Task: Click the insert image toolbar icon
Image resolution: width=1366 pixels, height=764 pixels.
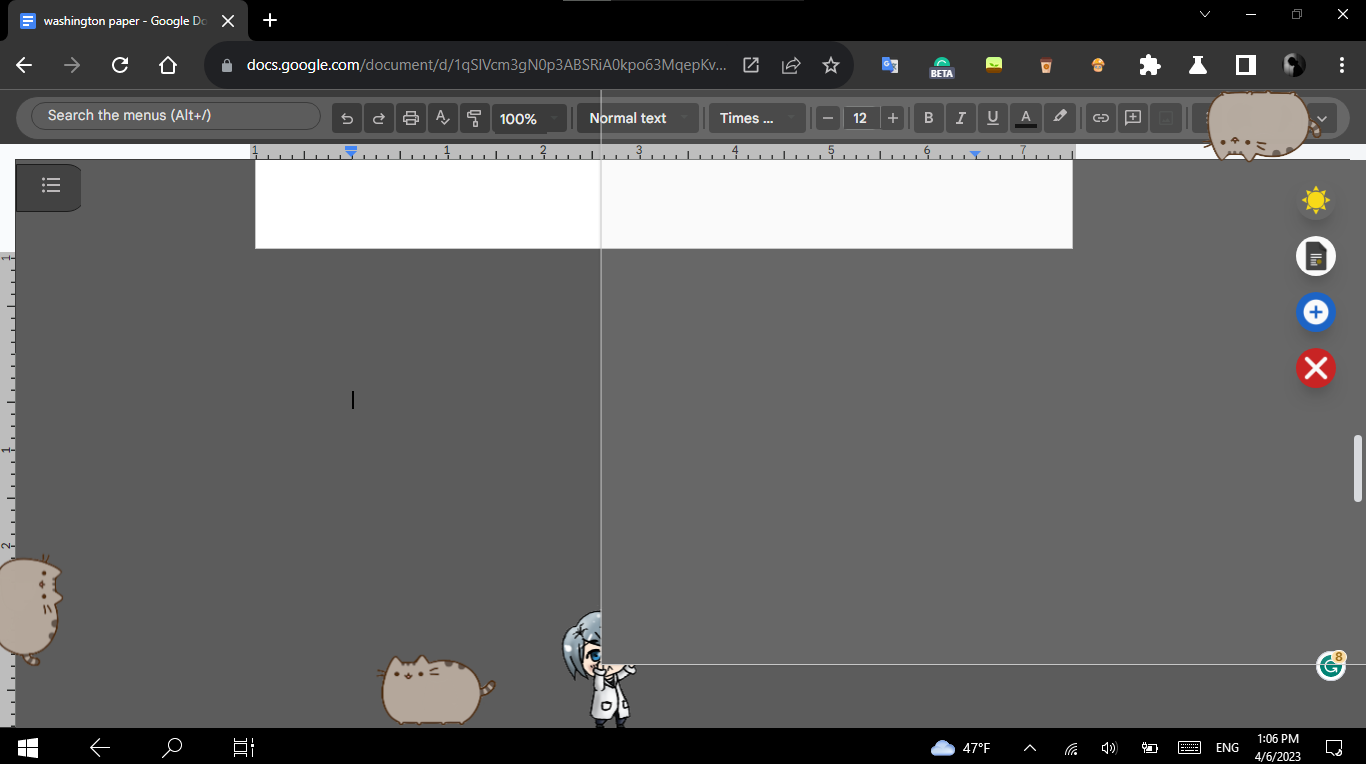Action: click(x=1165, y=118)
